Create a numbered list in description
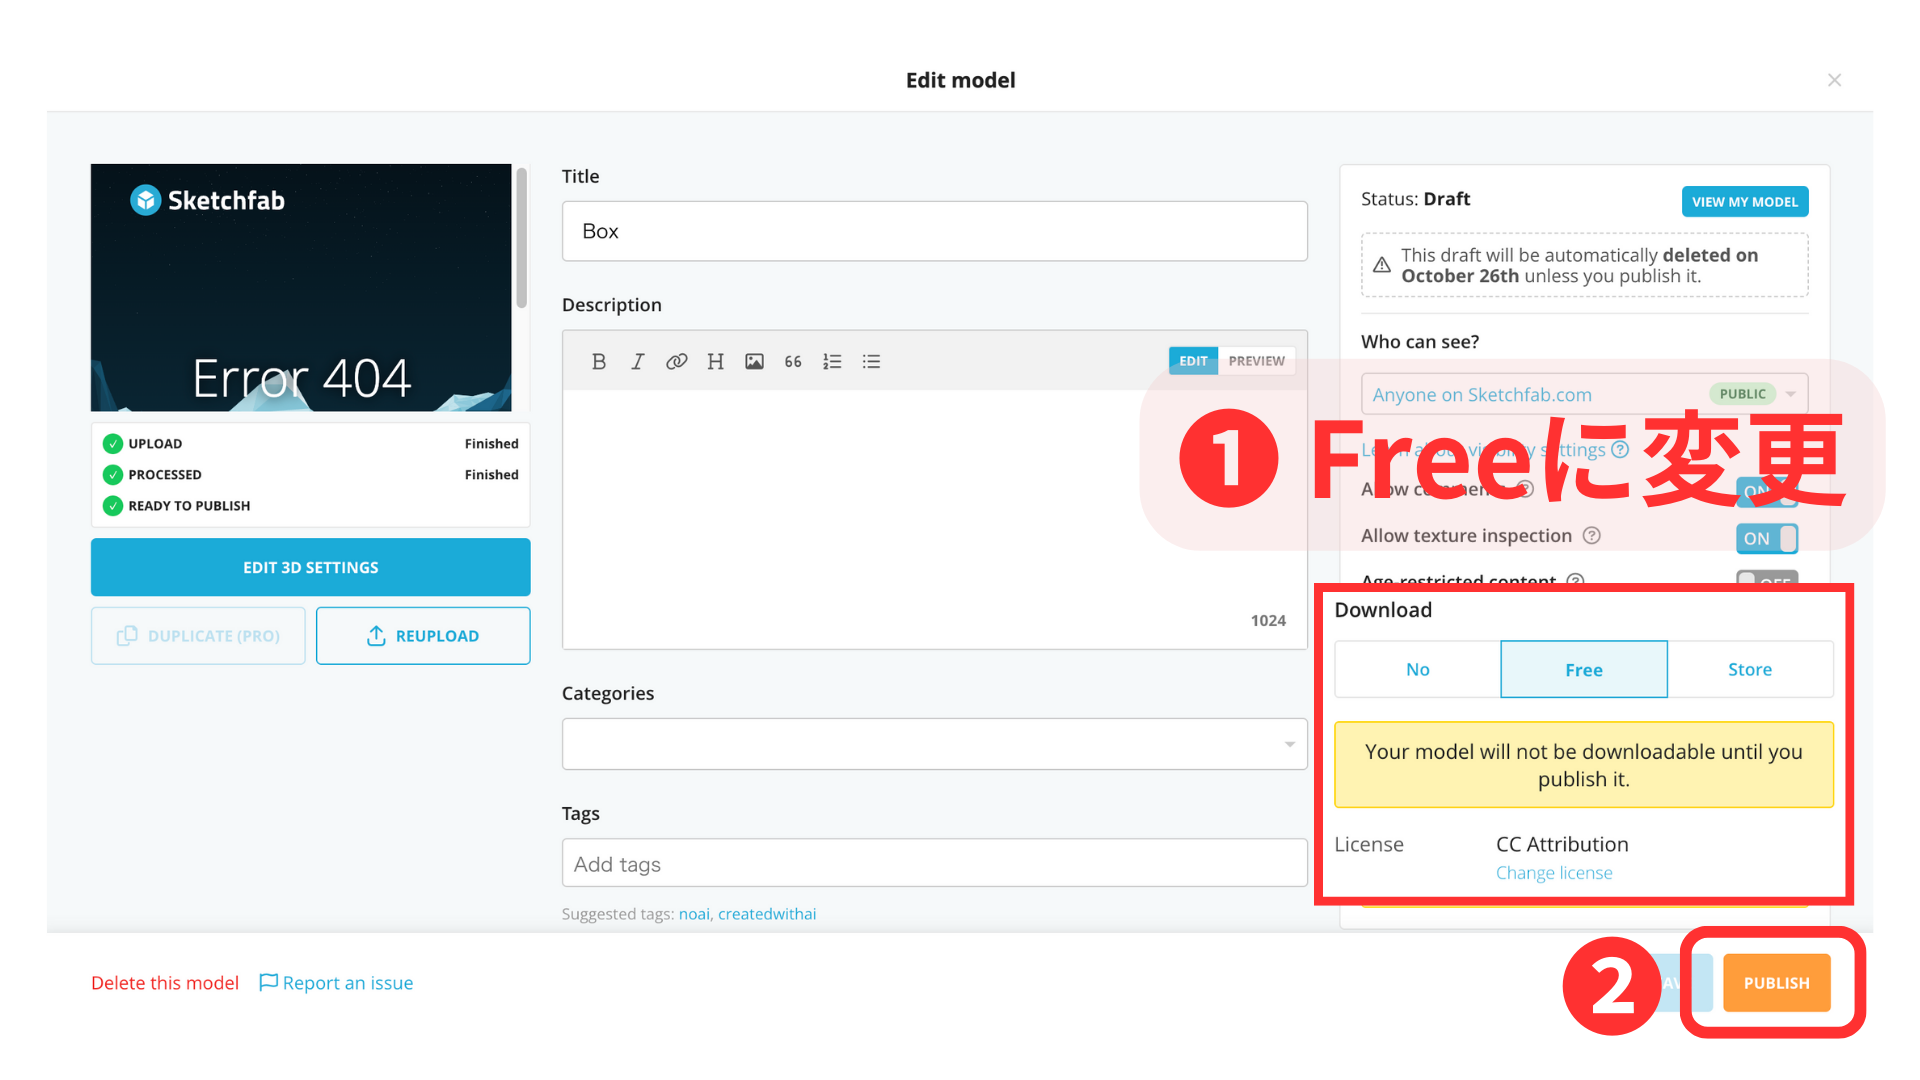Screen dimensions: 1920x1080 (x=832, y=361)
